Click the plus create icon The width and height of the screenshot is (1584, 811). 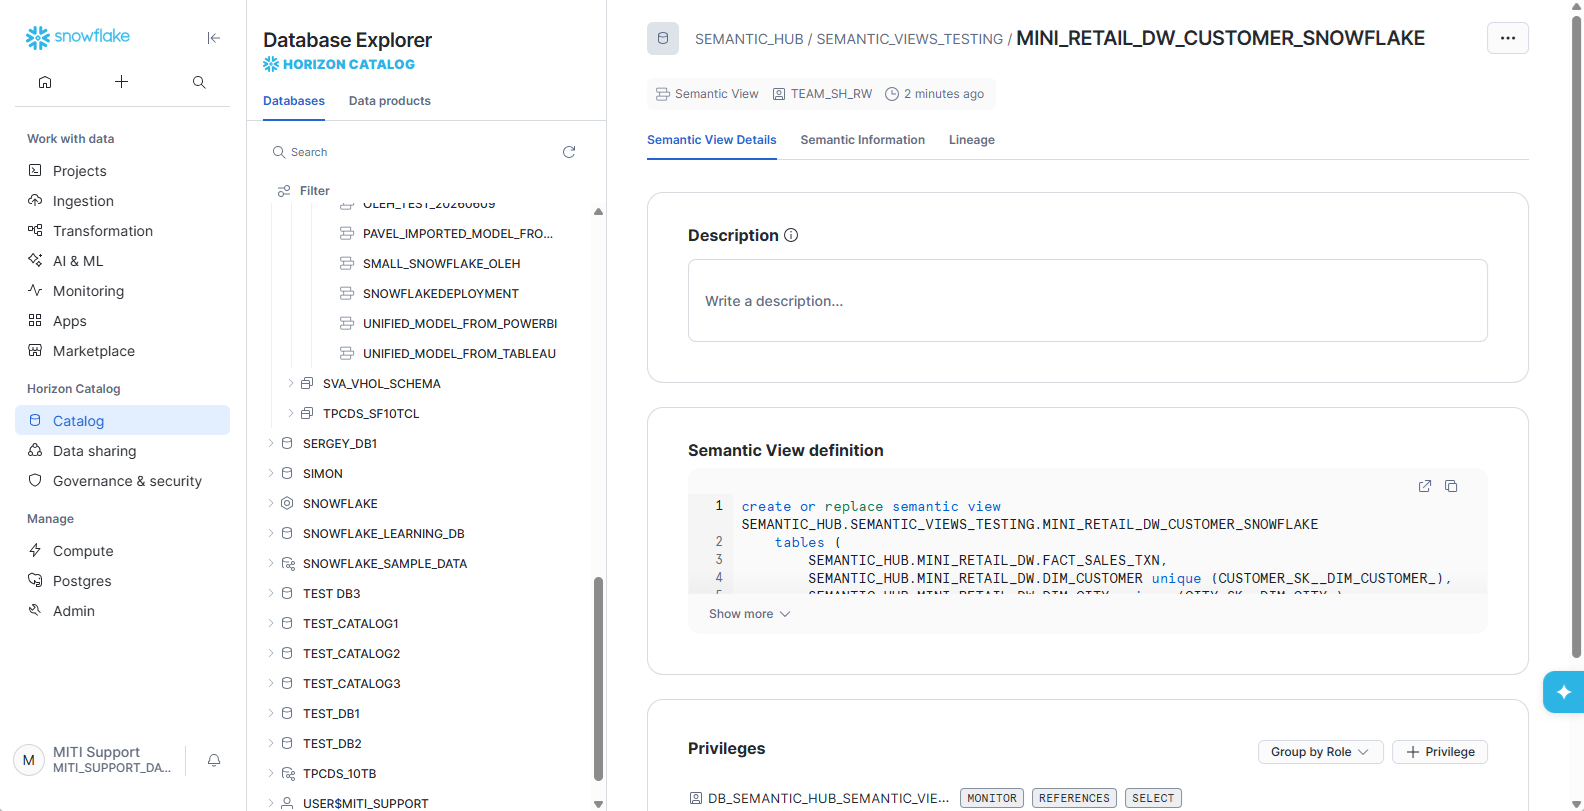click(x=121, y=82)
